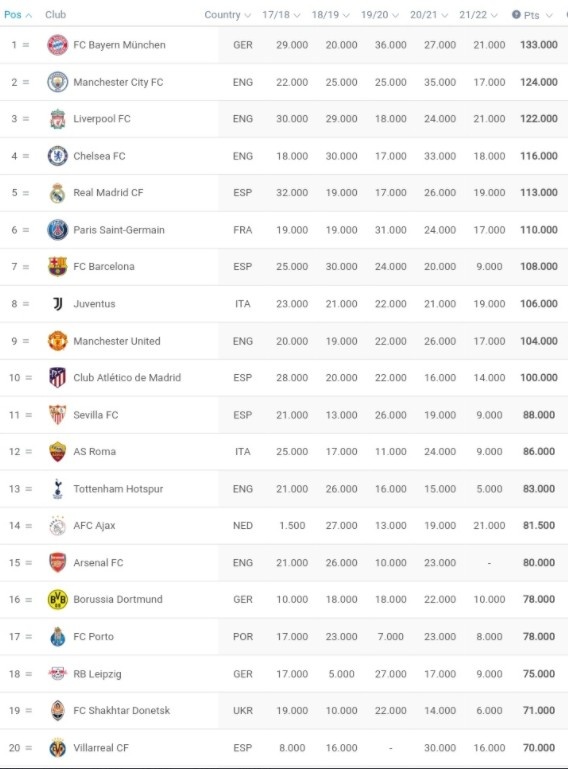Click the Manchester City FC crest
The width and height of the screenshot is (568, 769).
point(57,82)
